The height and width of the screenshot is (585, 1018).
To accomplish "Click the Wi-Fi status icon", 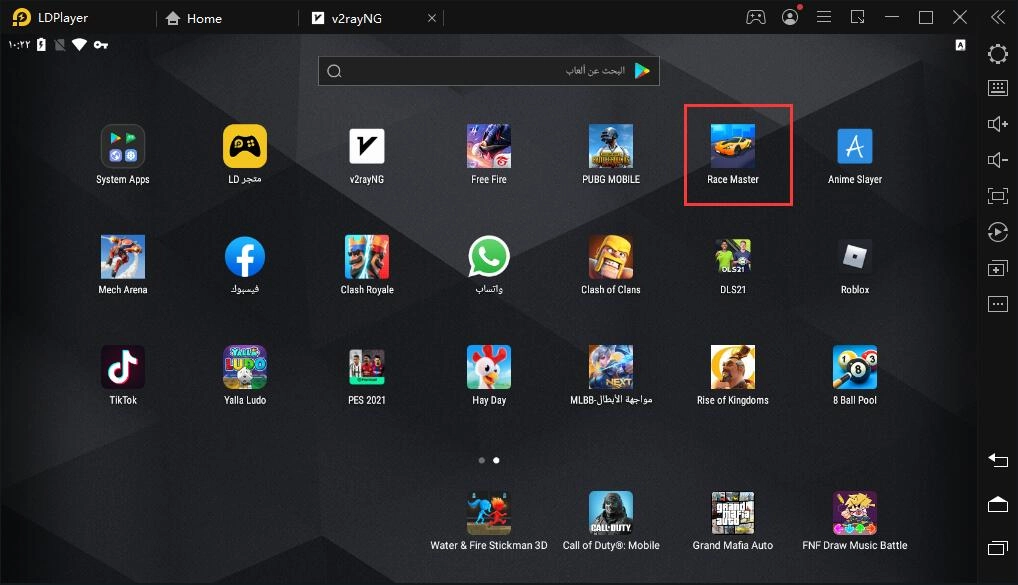I will (79, 45).
